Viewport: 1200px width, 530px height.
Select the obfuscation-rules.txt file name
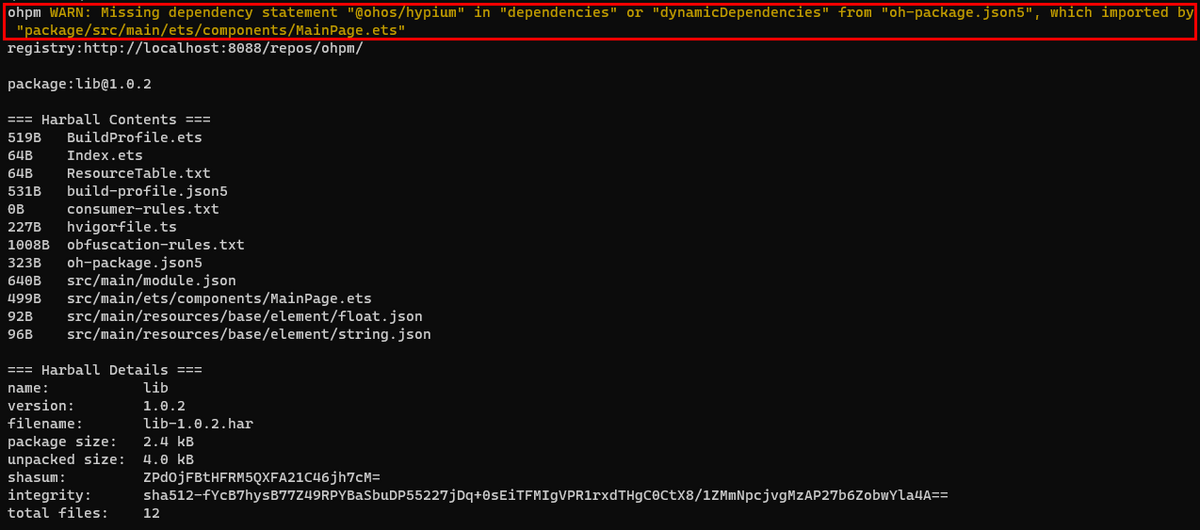[x=155, y=245]
